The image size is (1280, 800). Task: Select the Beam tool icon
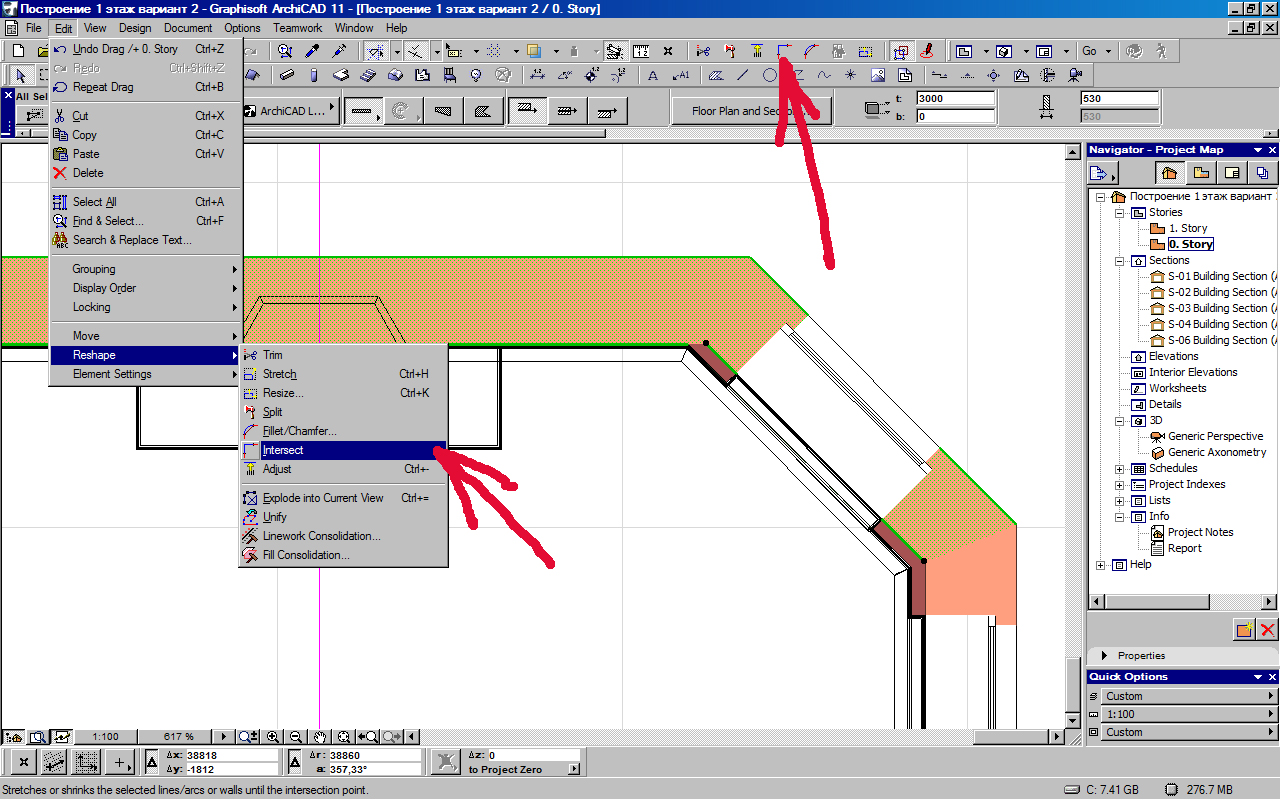287,75
